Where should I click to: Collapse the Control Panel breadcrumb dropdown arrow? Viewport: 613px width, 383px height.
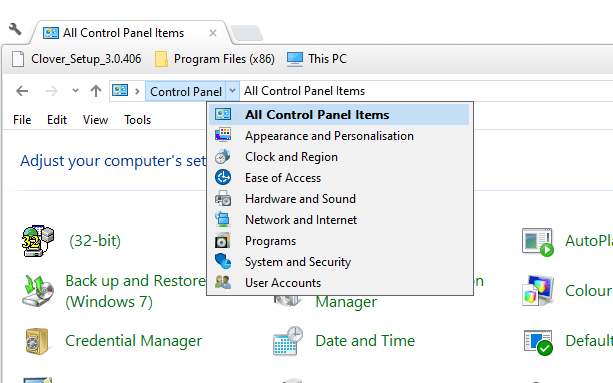232,91
